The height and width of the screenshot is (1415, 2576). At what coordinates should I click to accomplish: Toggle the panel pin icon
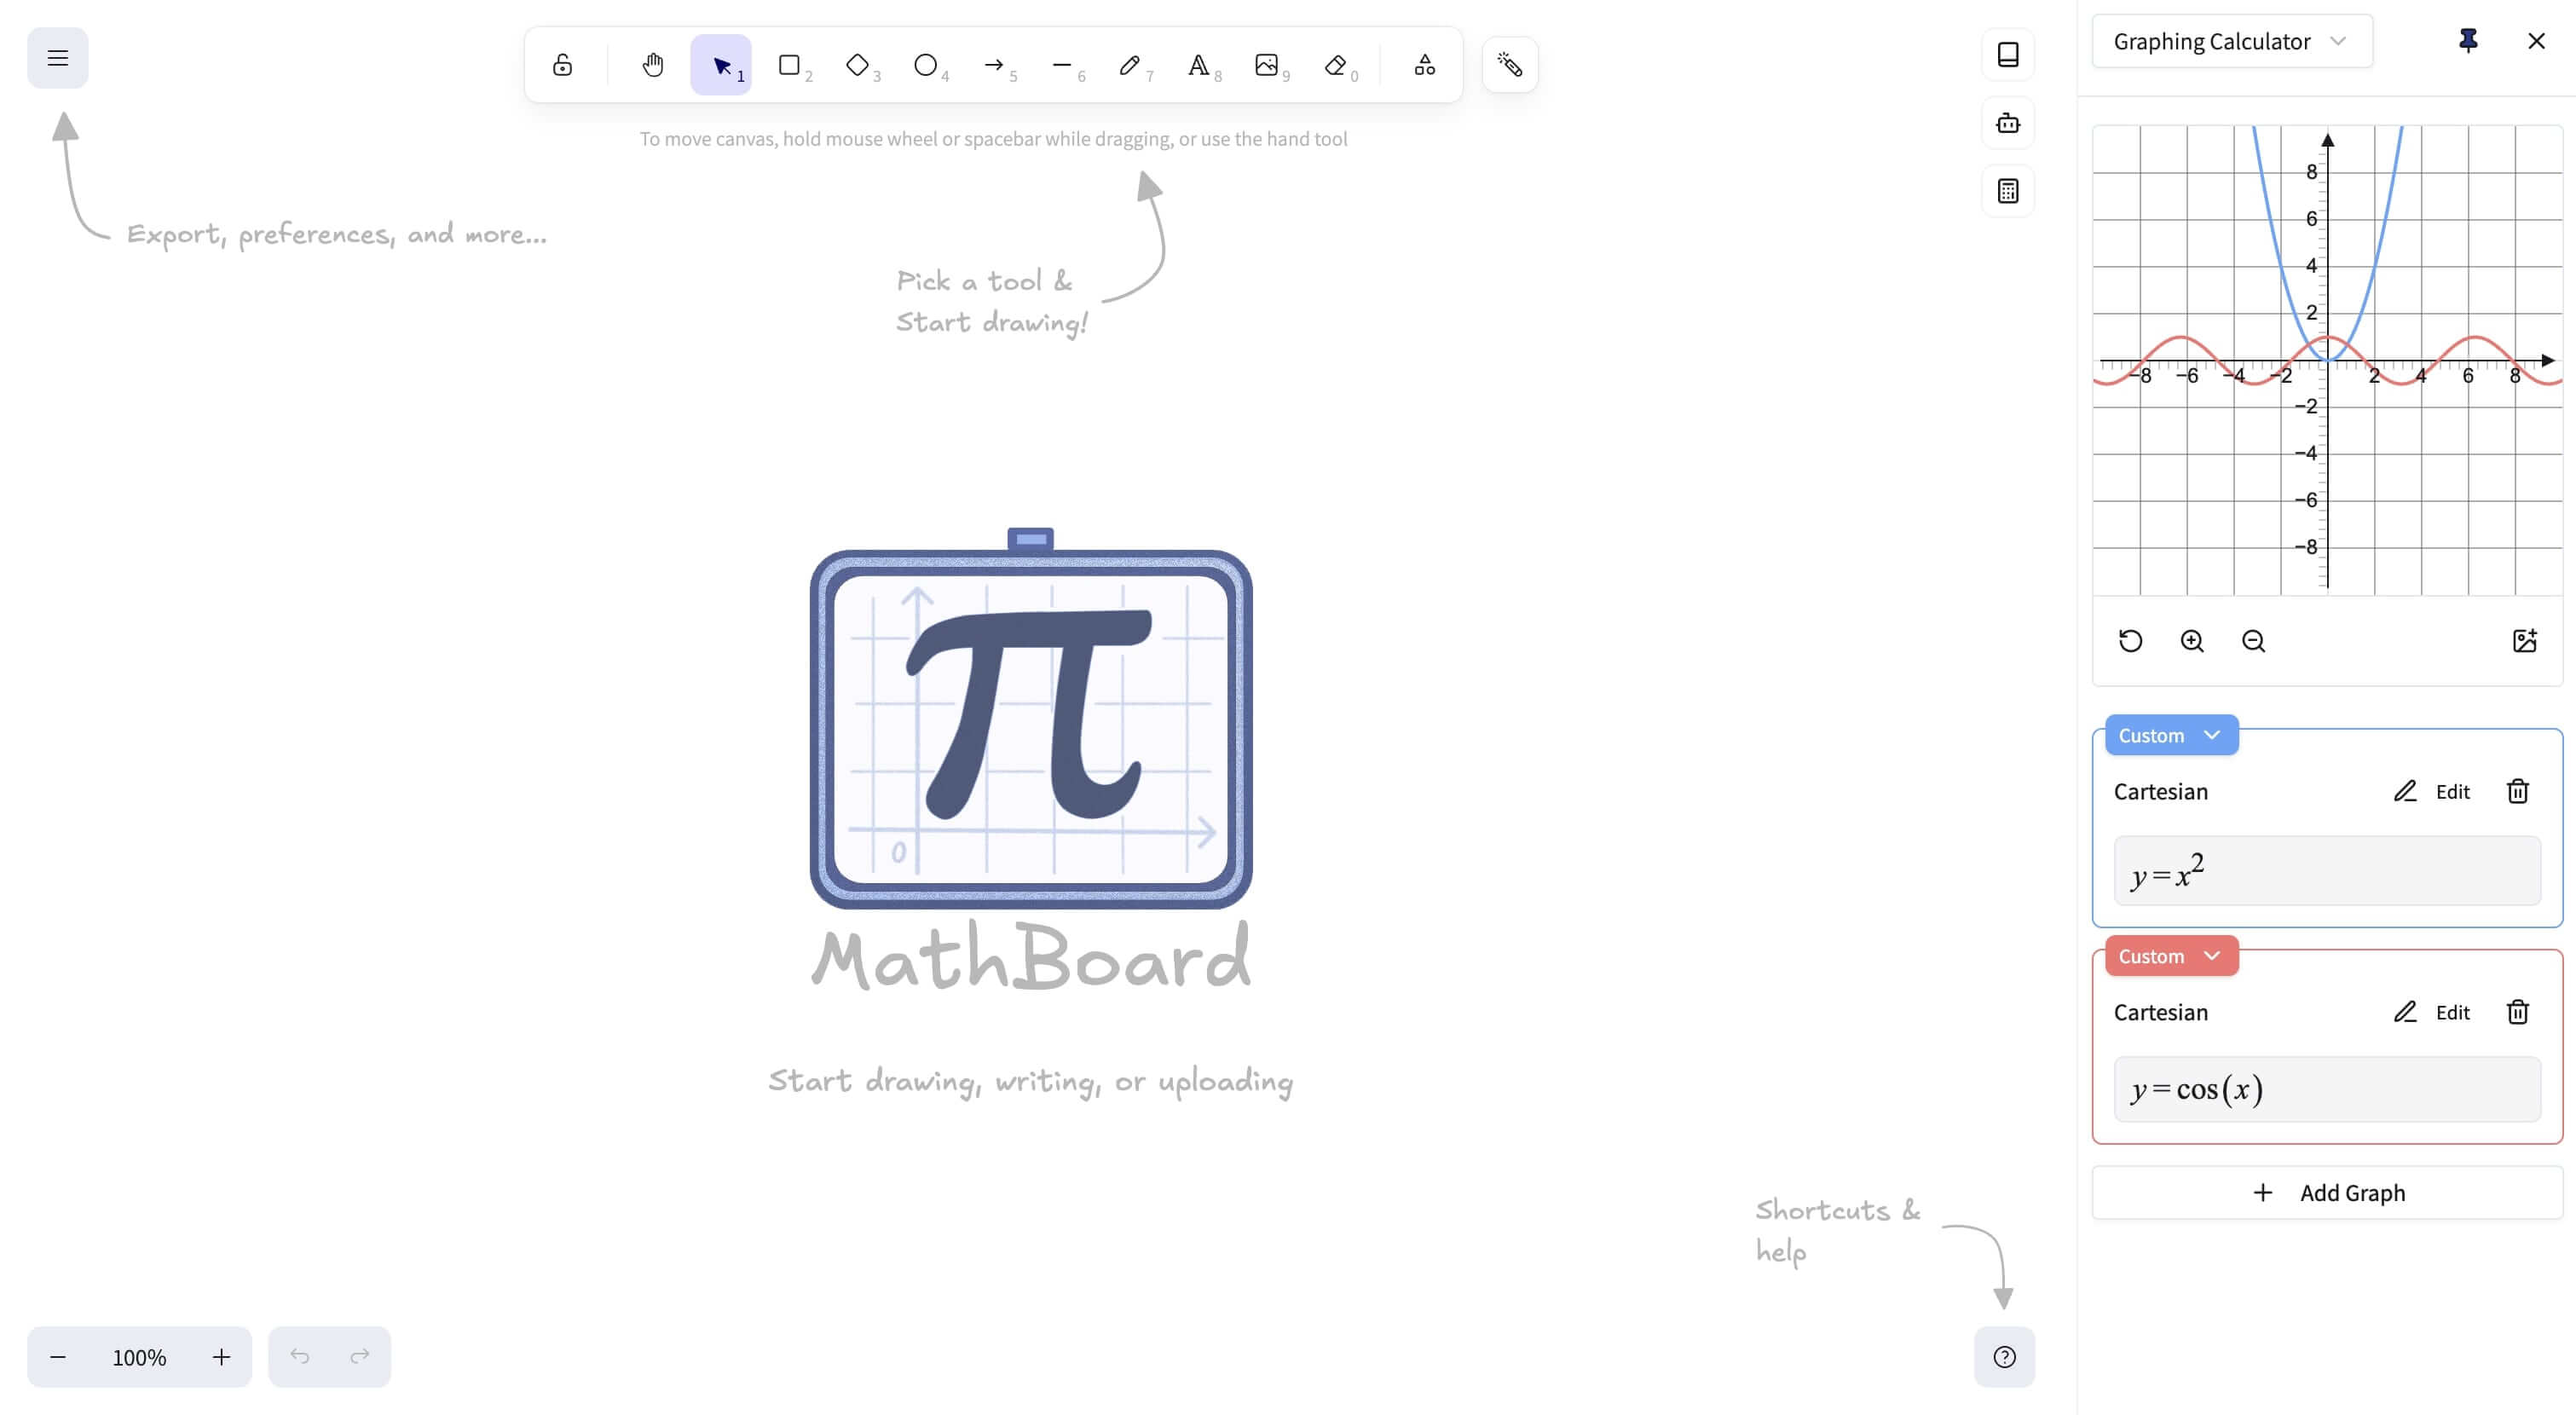[x=2468, y=41]
